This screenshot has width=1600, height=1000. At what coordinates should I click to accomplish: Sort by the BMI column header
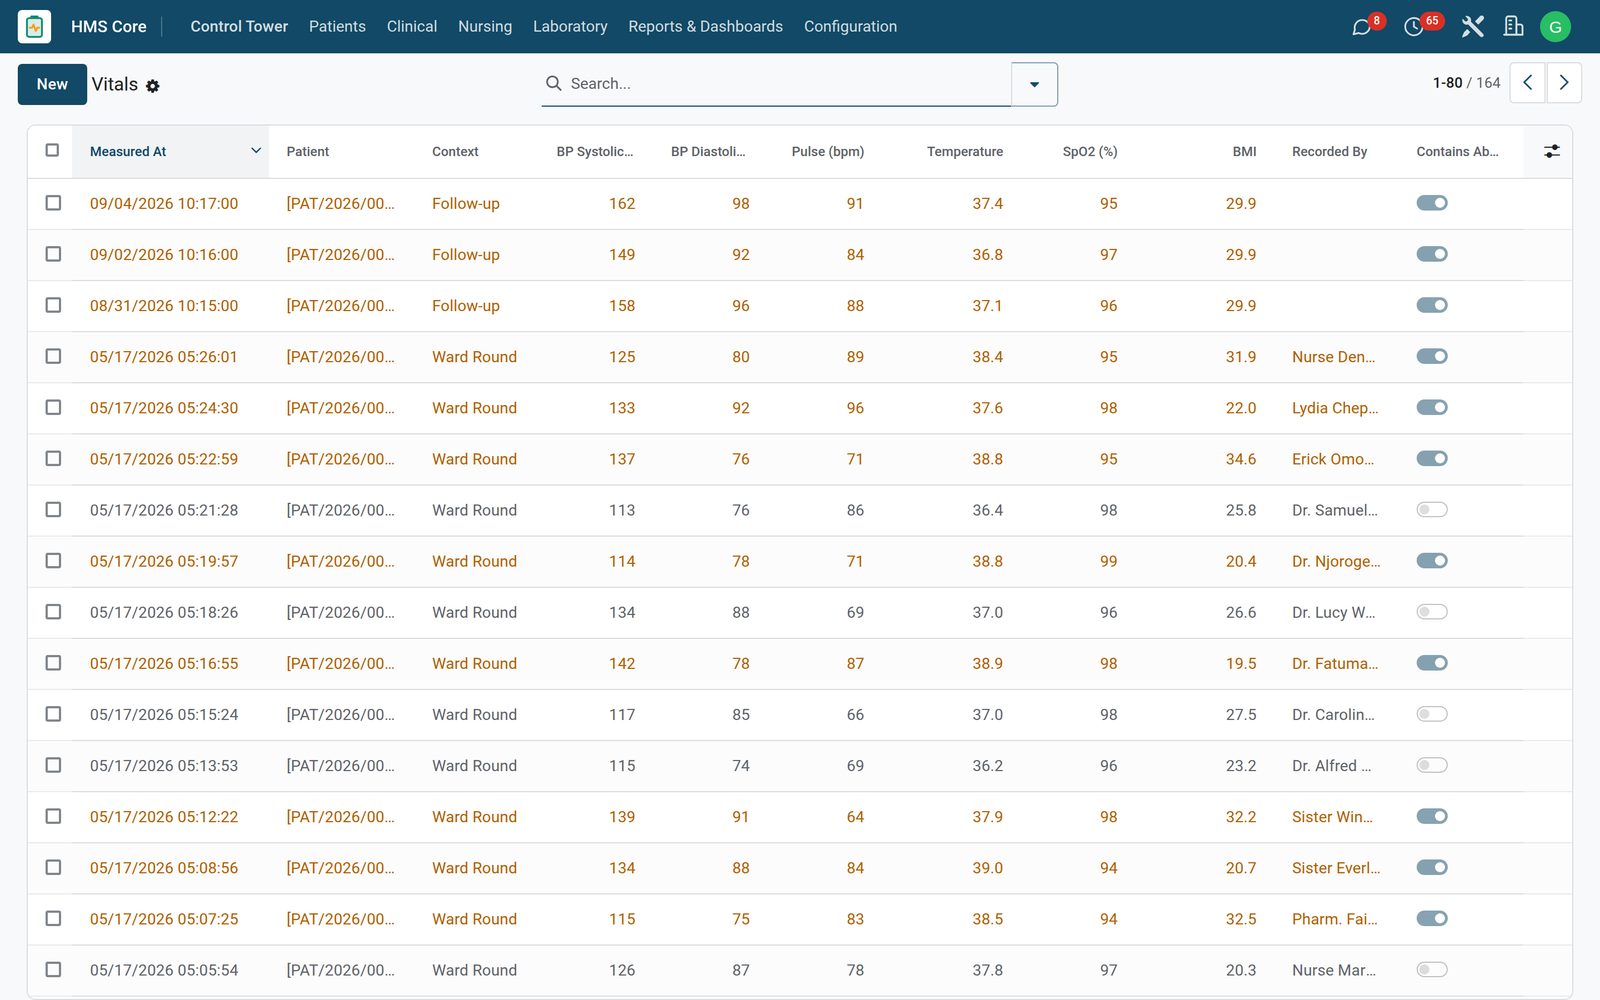click(1244, 151)
